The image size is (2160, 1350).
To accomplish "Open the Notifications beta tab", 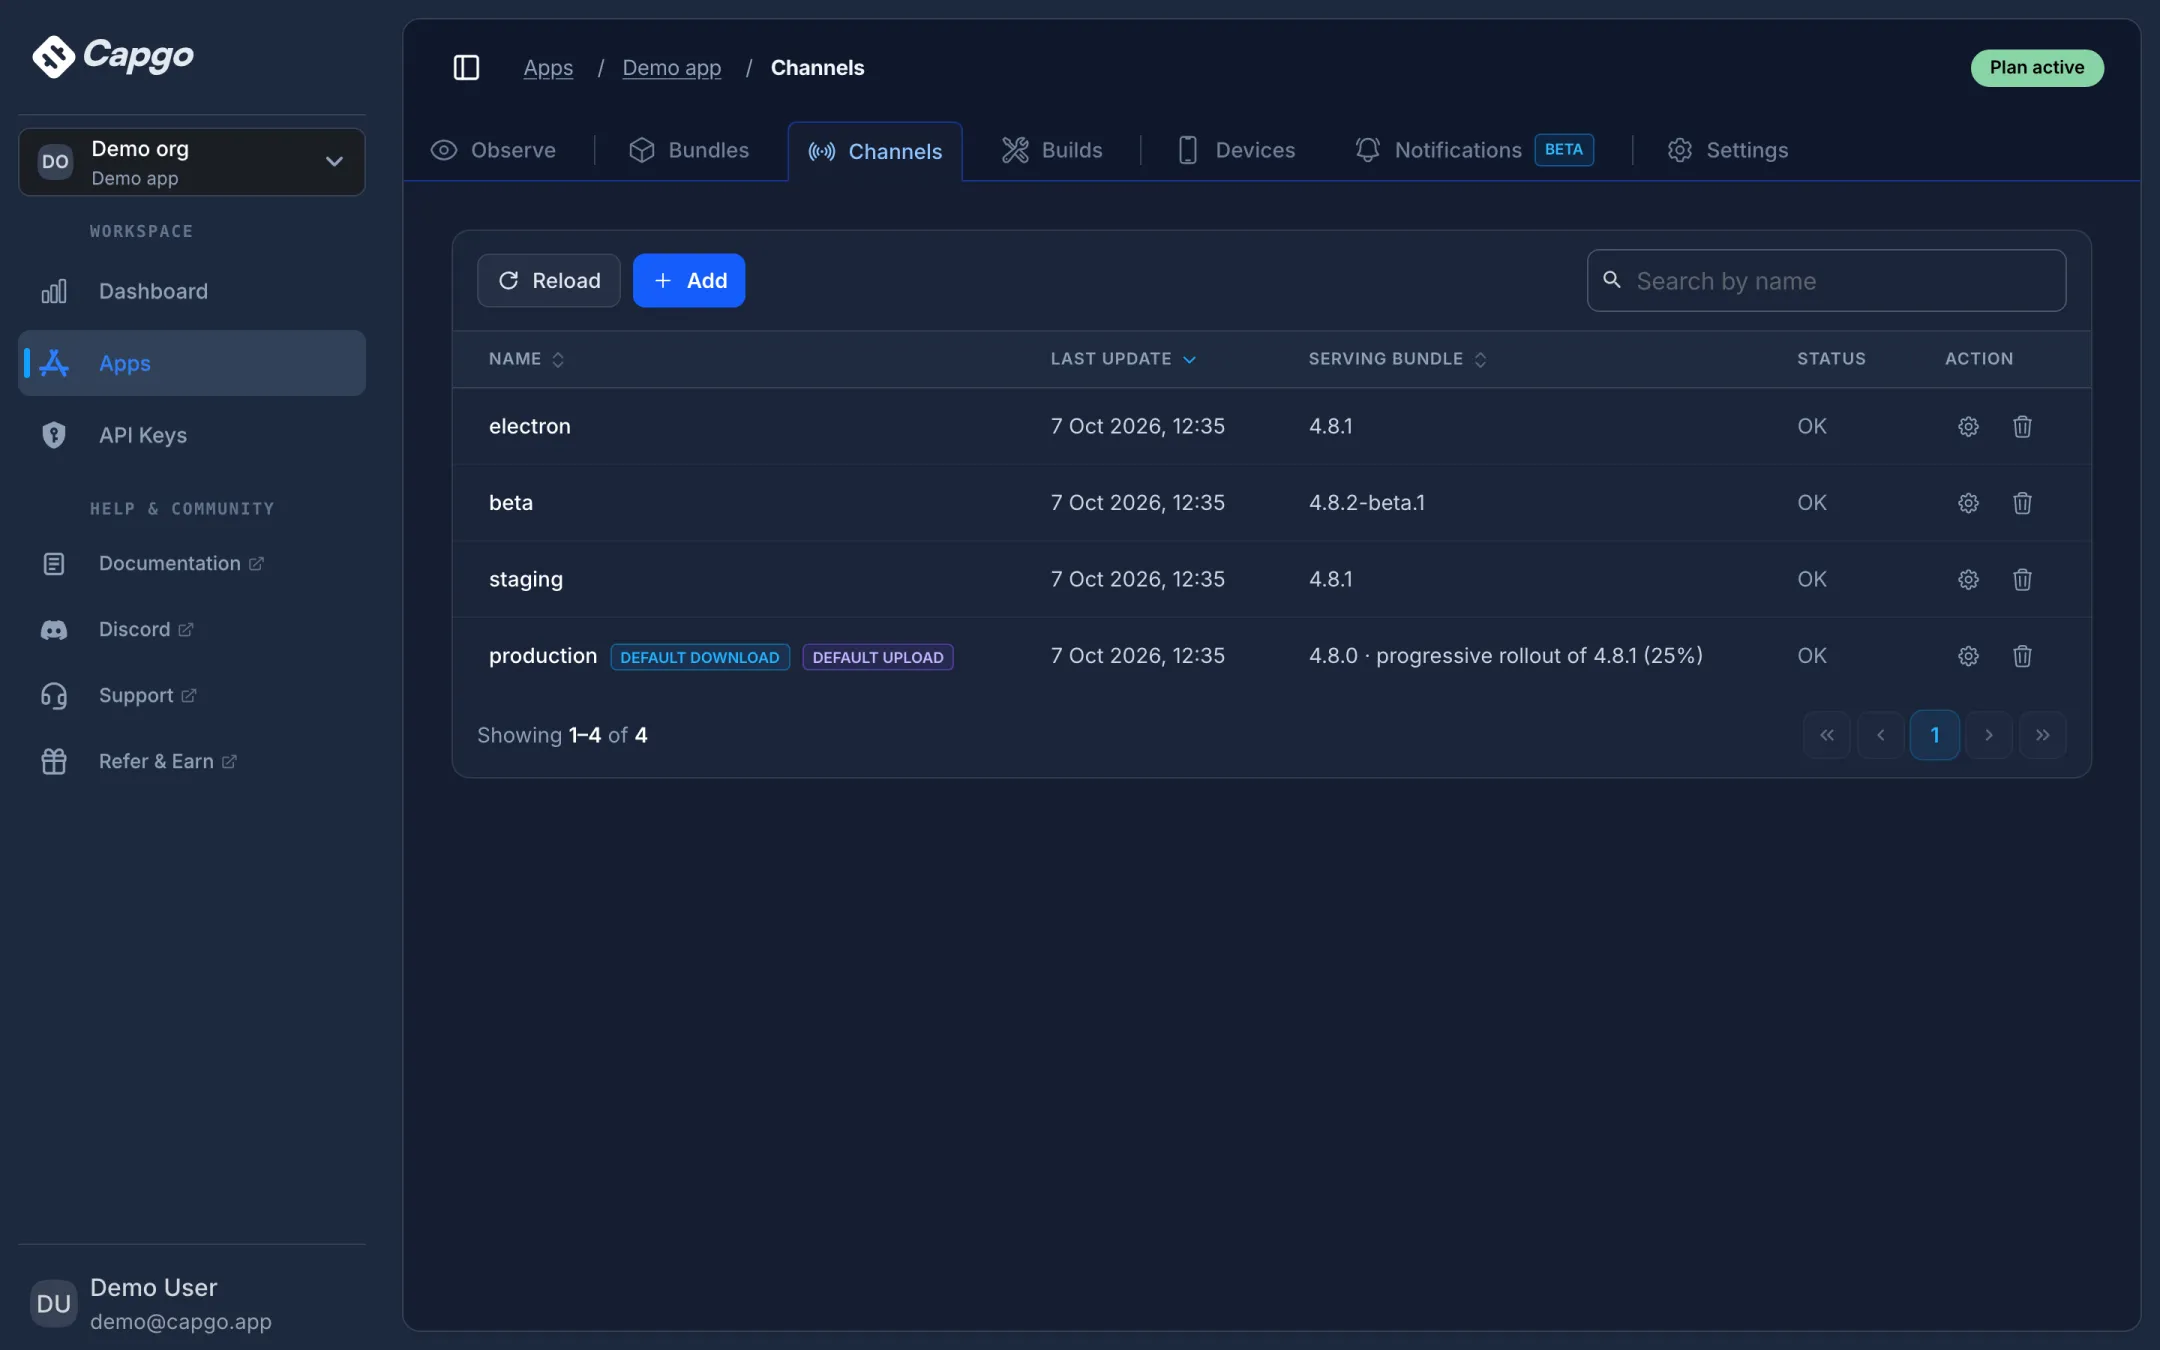I will (x=1474, y=150).
